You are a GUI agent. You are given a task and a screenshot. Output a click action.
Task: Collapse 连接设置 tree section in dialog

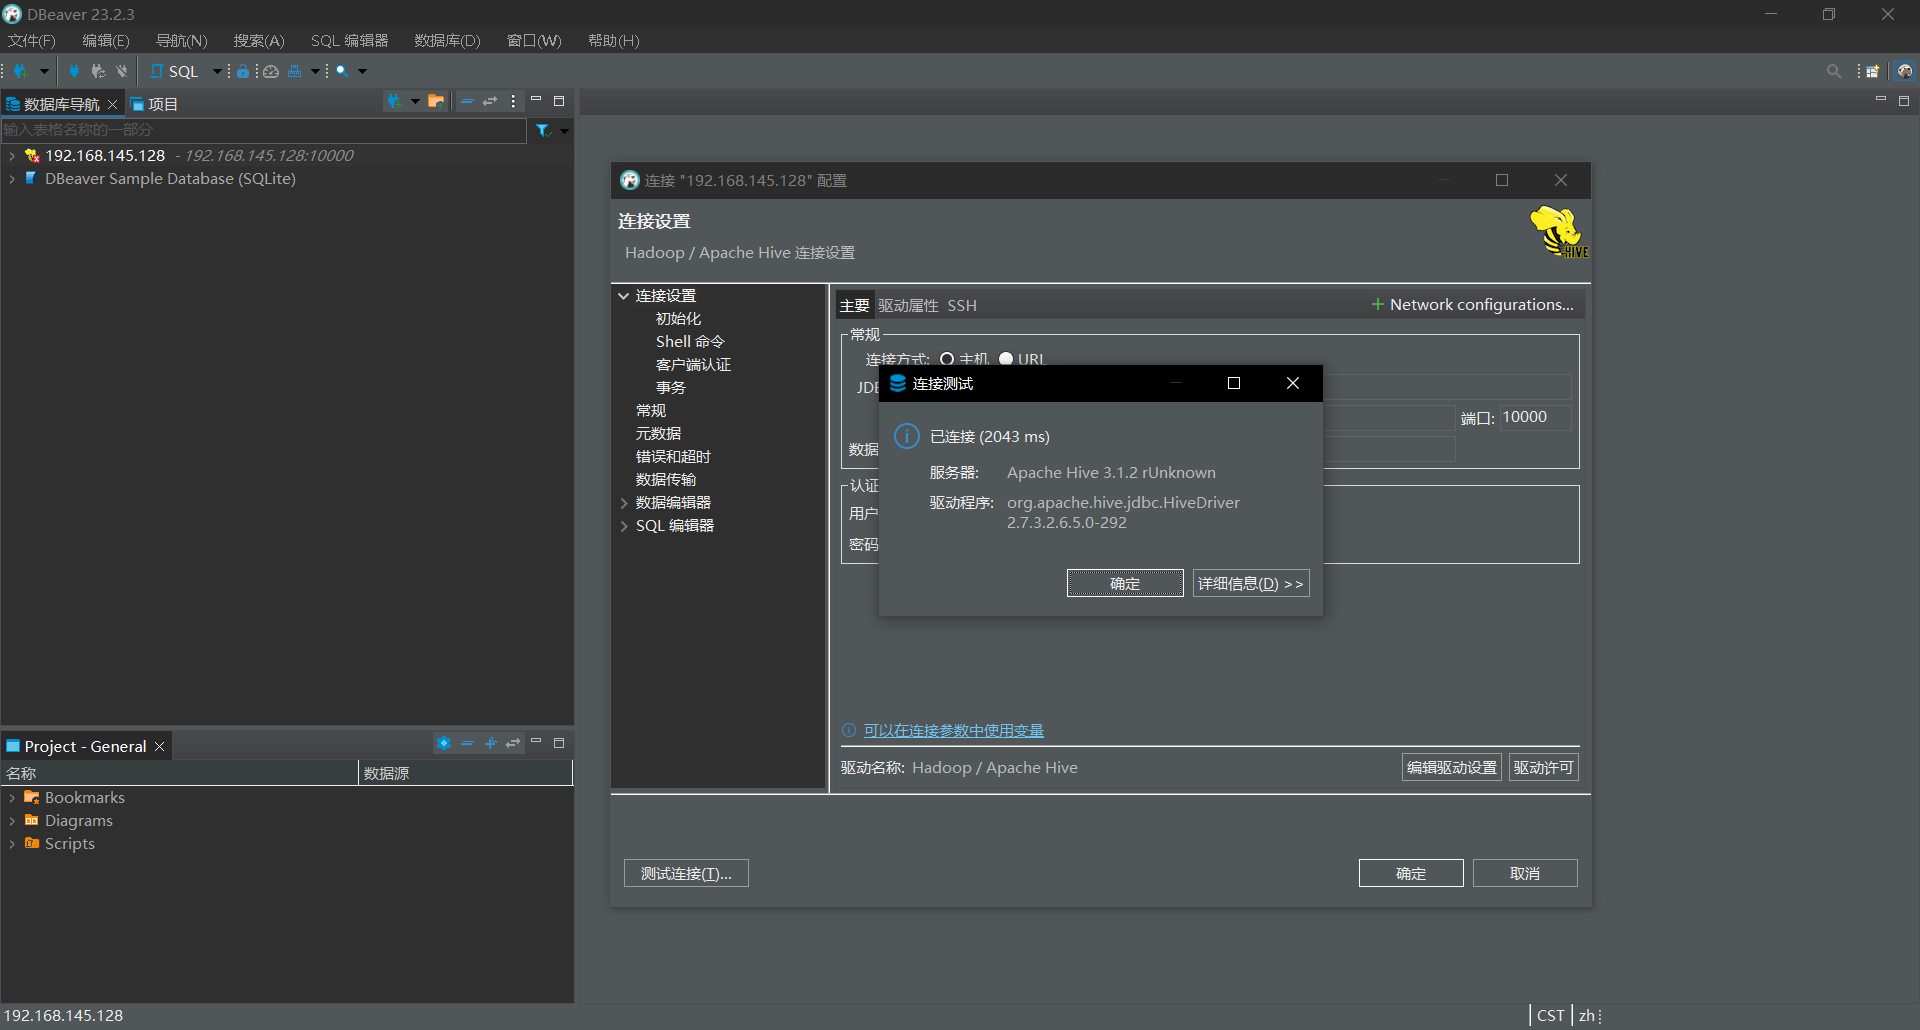[623, 296]
